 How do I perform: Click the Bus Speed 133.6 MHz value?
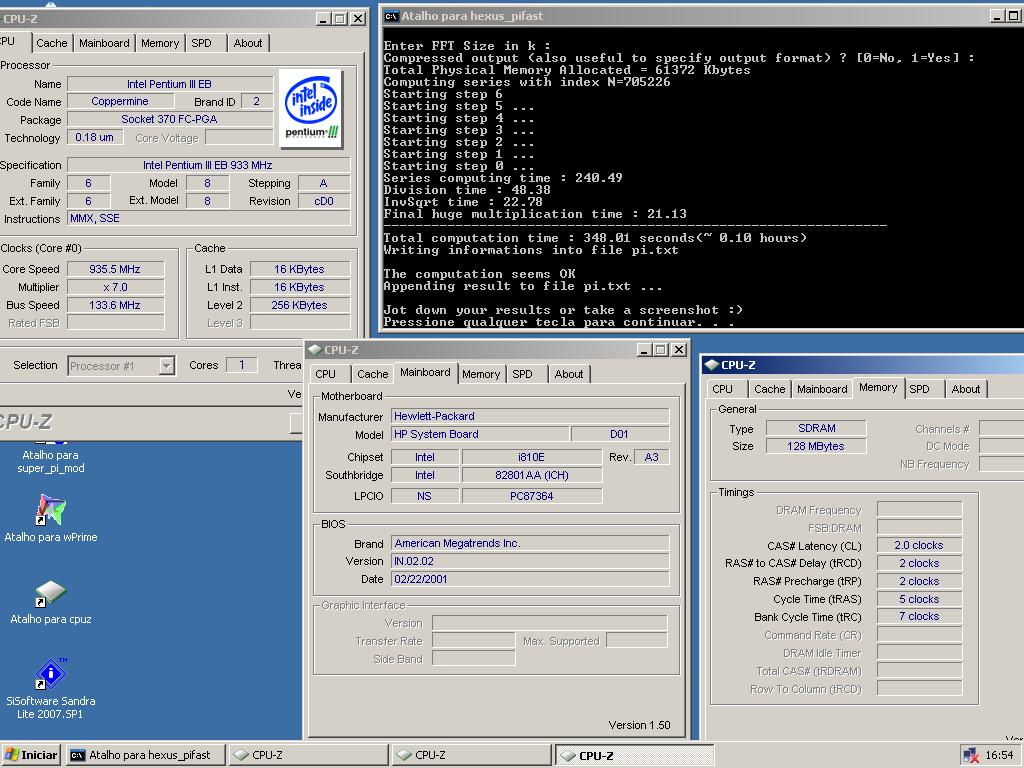(116, 305)
